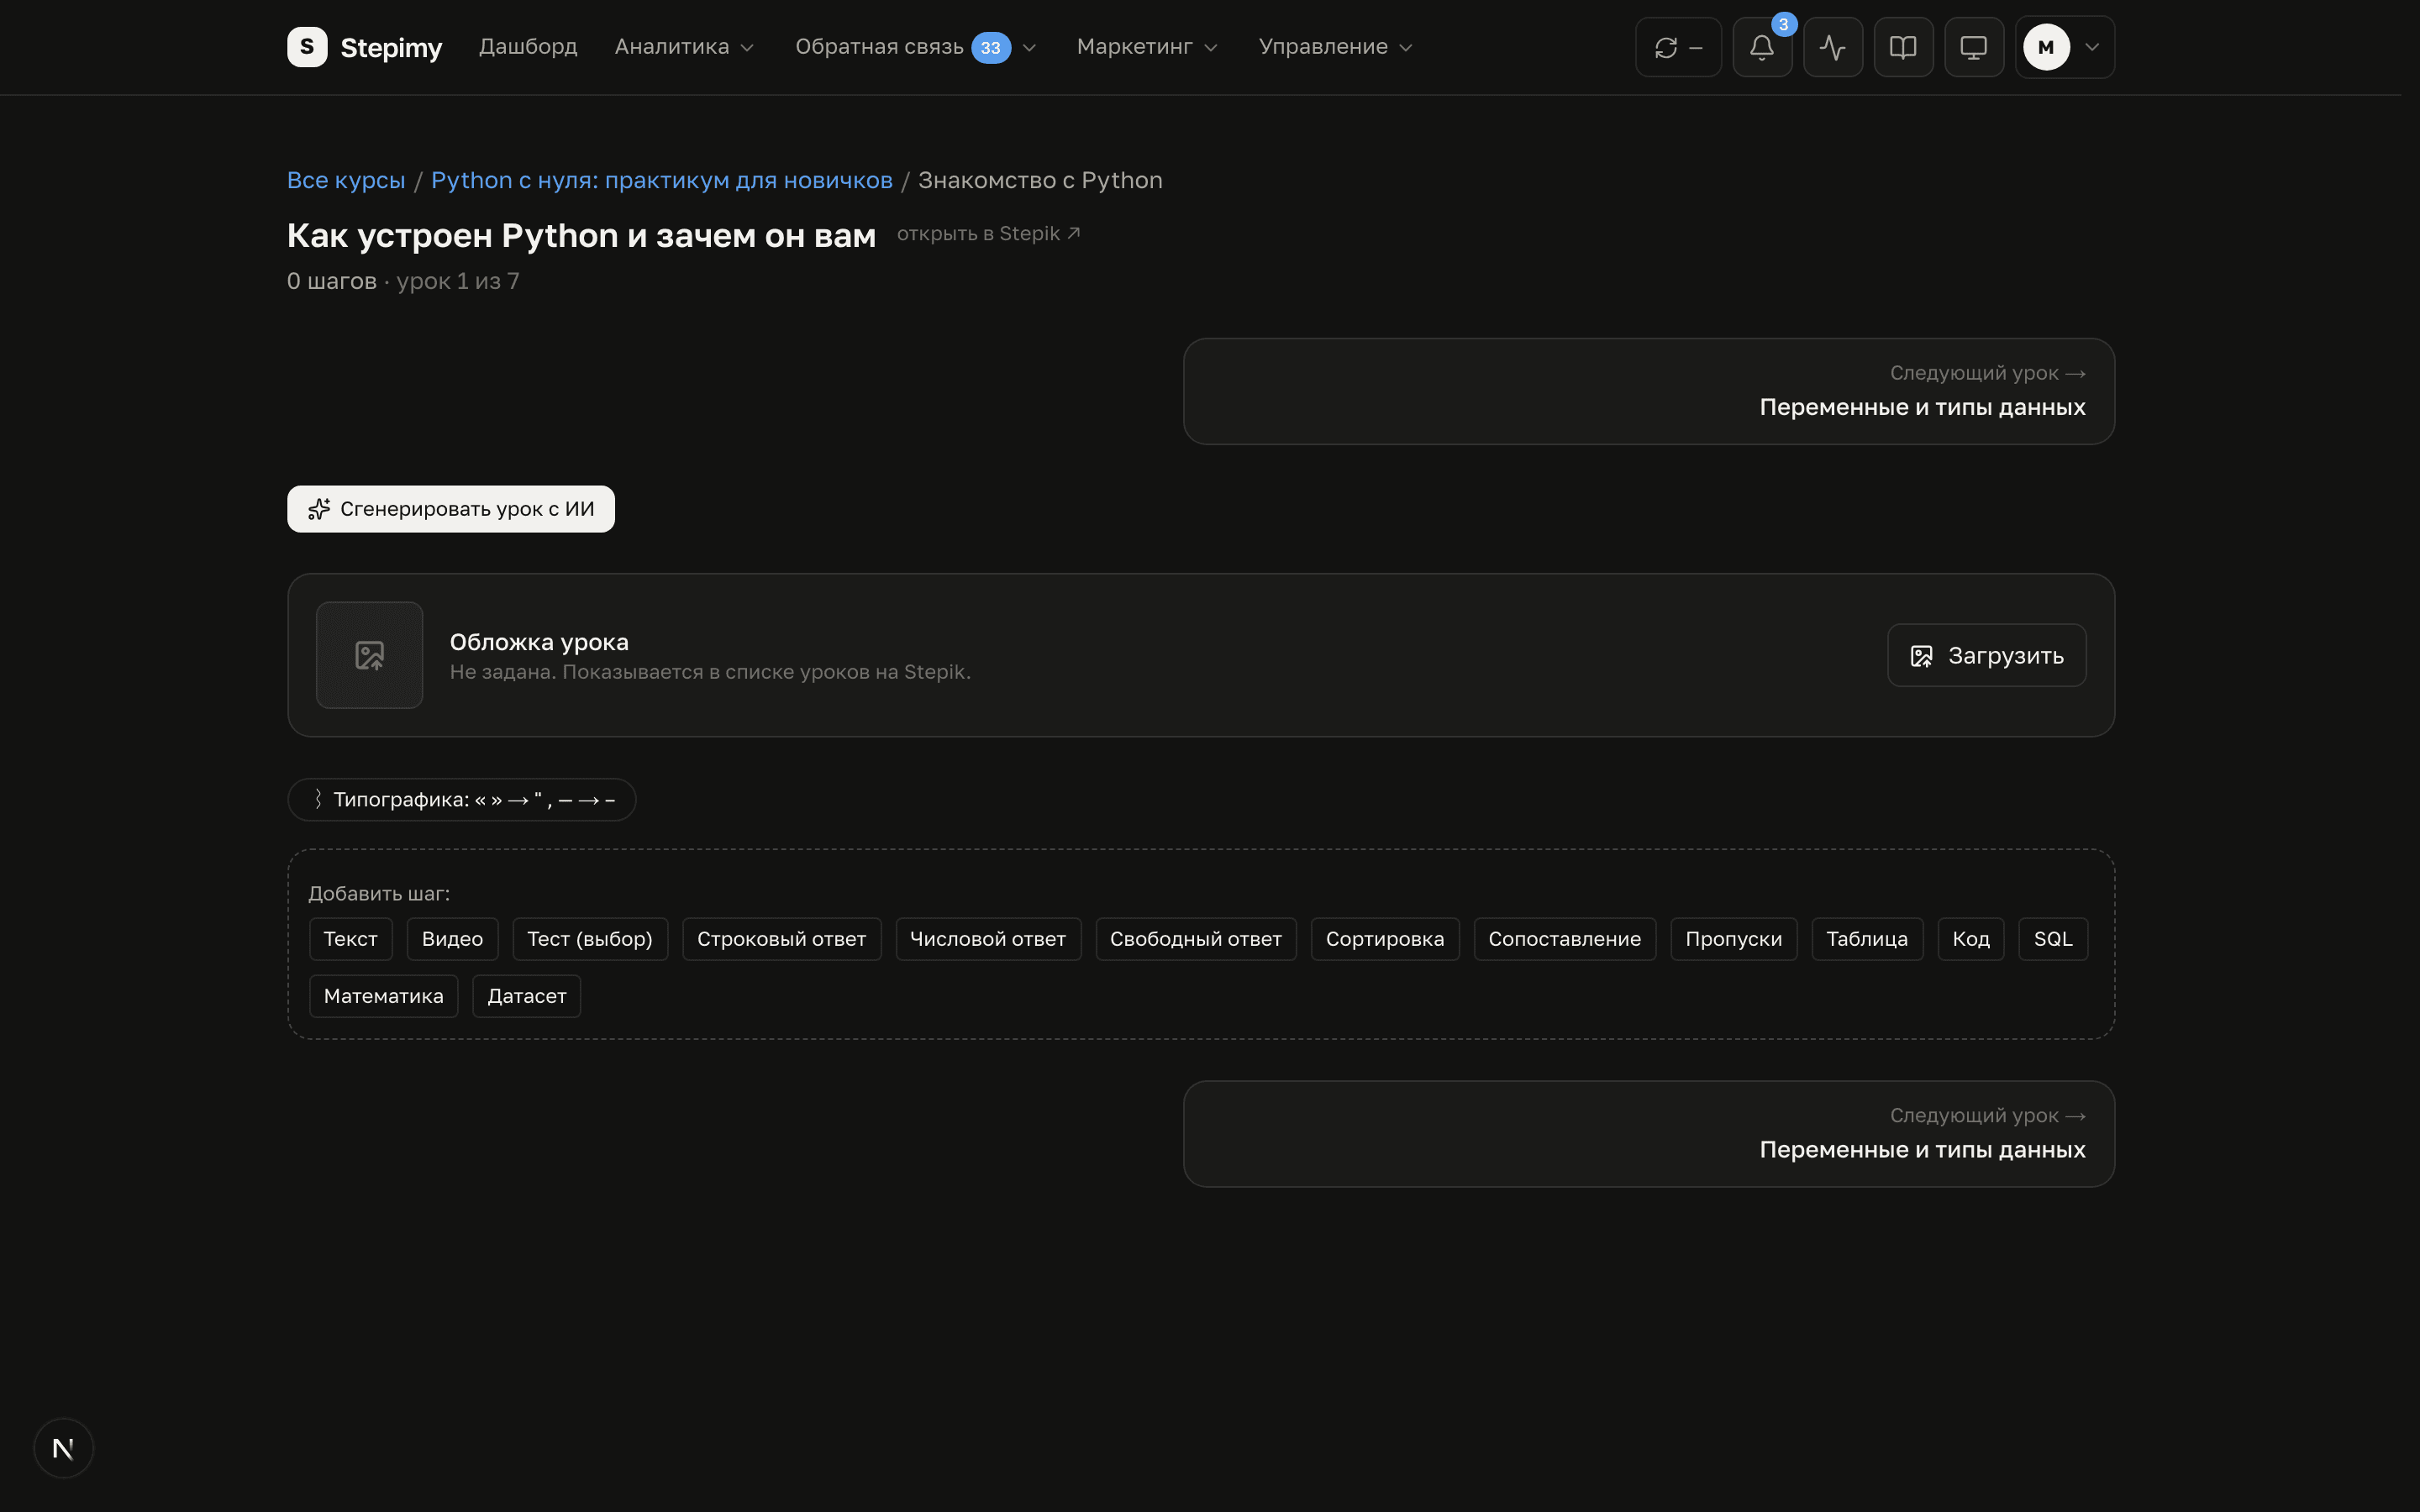The width and height of the screenshot is (2420, 1512).
Task: Click Знакомство с Python breadcrumb text
Action: tap(1040, 180)
